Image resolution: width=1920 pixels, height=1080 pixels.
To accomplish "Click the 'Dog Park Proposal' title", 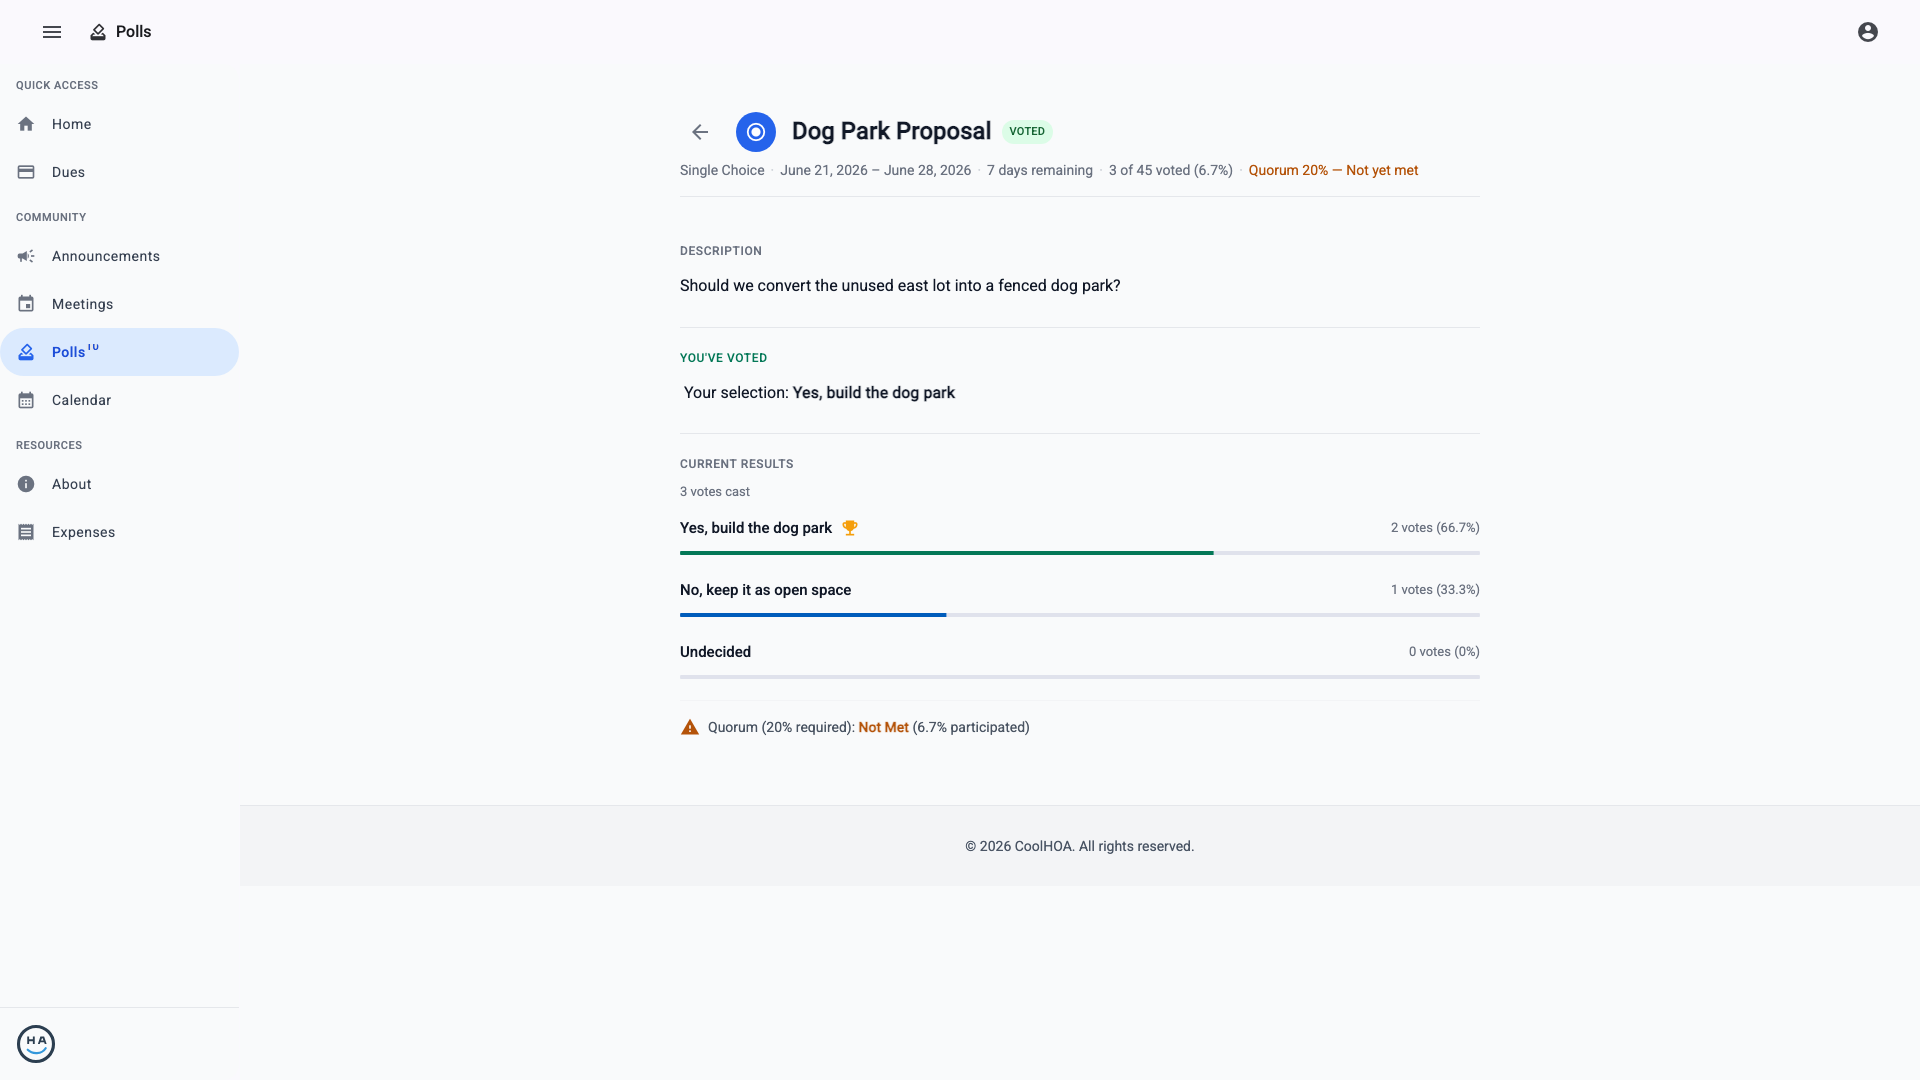I will [x=891, y=131].
